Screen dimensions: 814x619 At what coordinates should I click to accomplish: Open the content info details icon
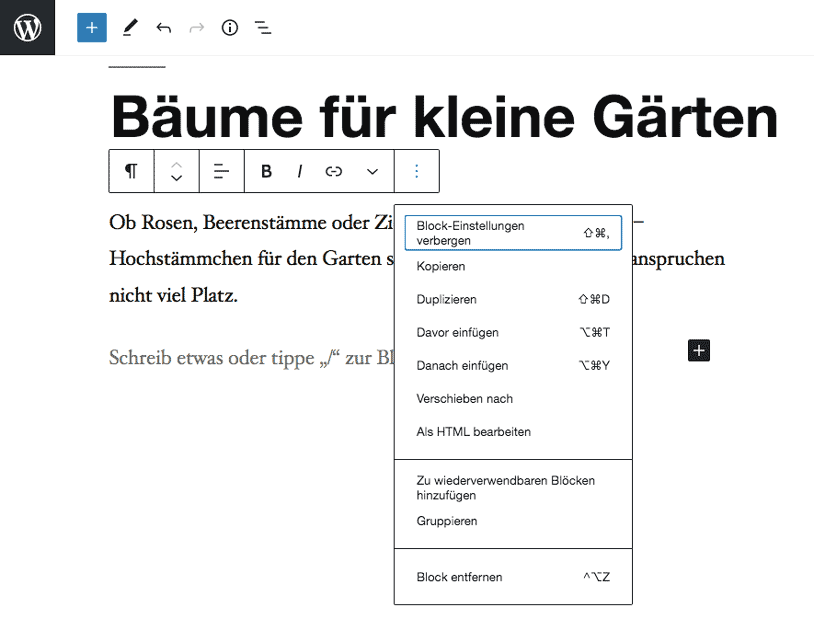click(x=229, y=28)
